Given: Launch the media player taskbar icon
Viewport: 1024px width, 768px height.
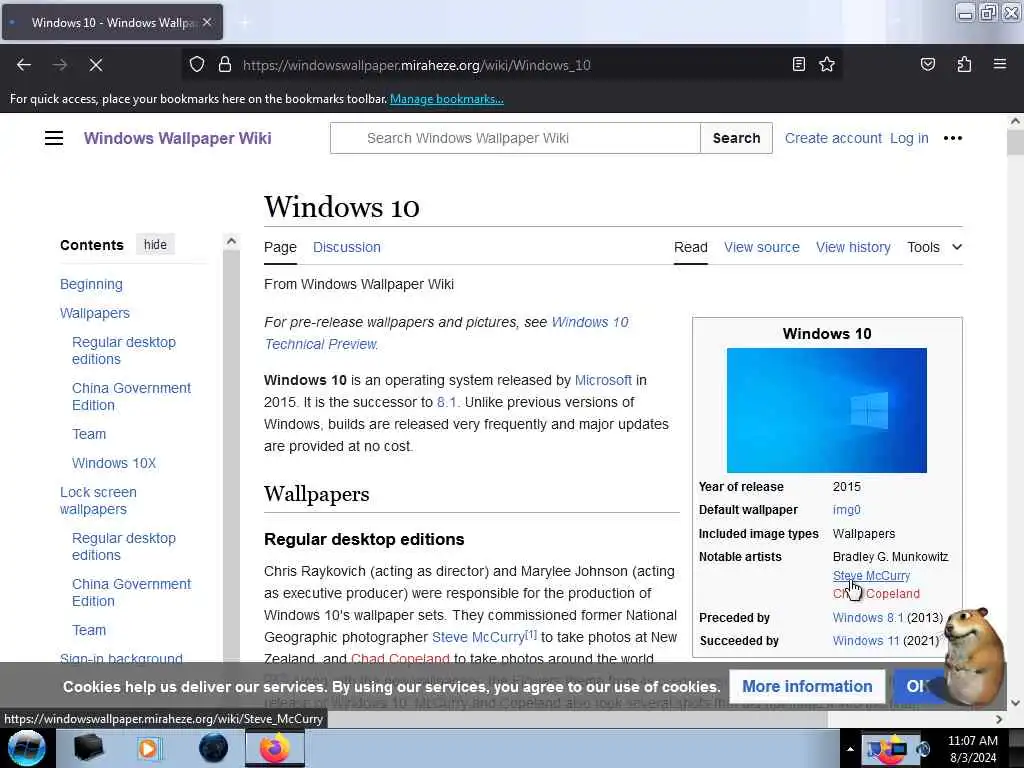Looking at the screenshot, I should 149,748.
